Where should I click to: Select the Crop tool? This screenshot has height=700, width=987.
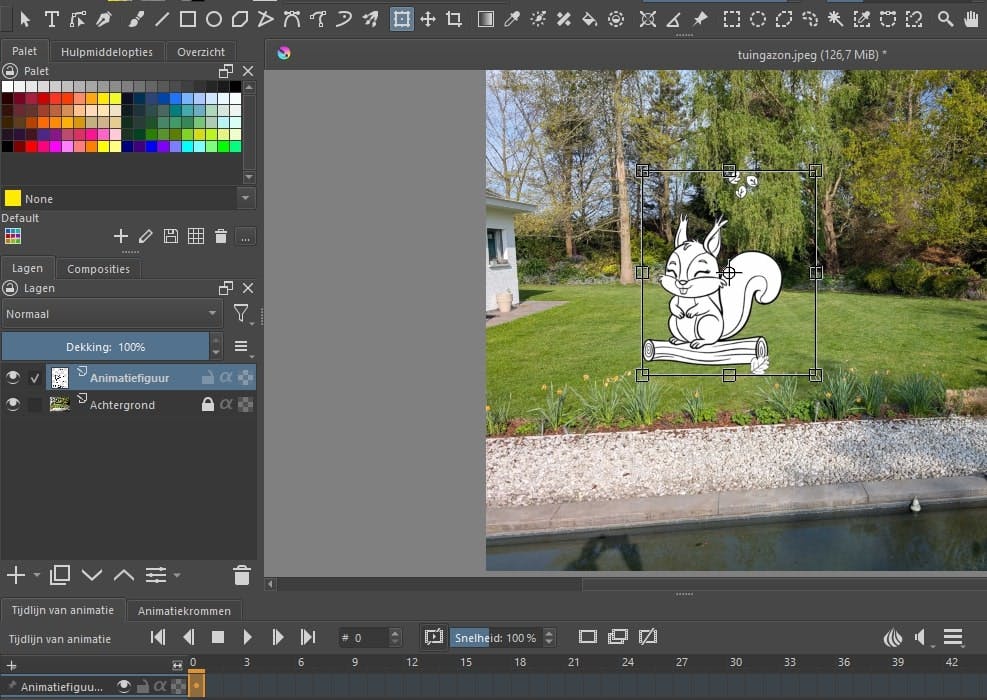(454, 19)
